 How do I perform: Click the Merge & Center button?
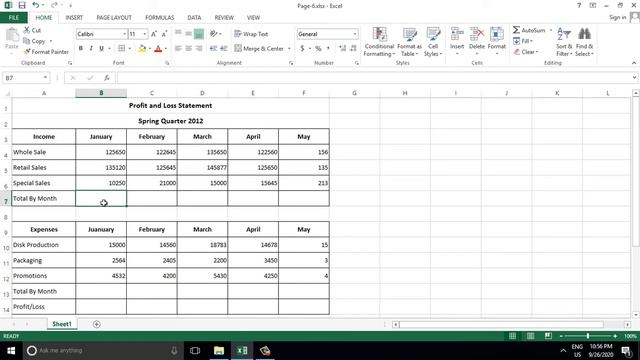259,49
